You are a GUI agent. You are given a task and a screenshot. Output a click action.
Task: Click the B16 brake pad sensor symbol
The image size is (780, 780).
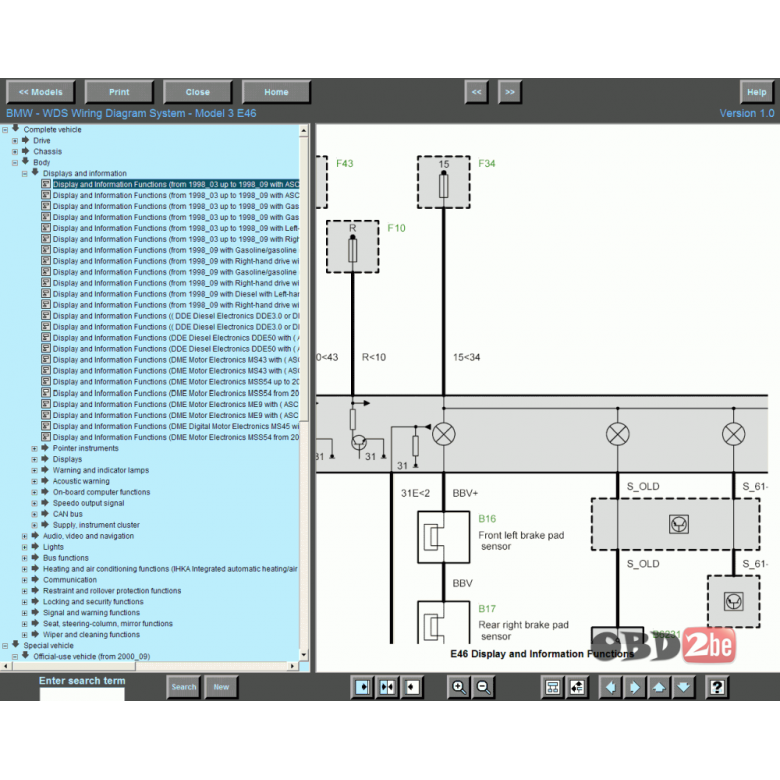point(443,537)
